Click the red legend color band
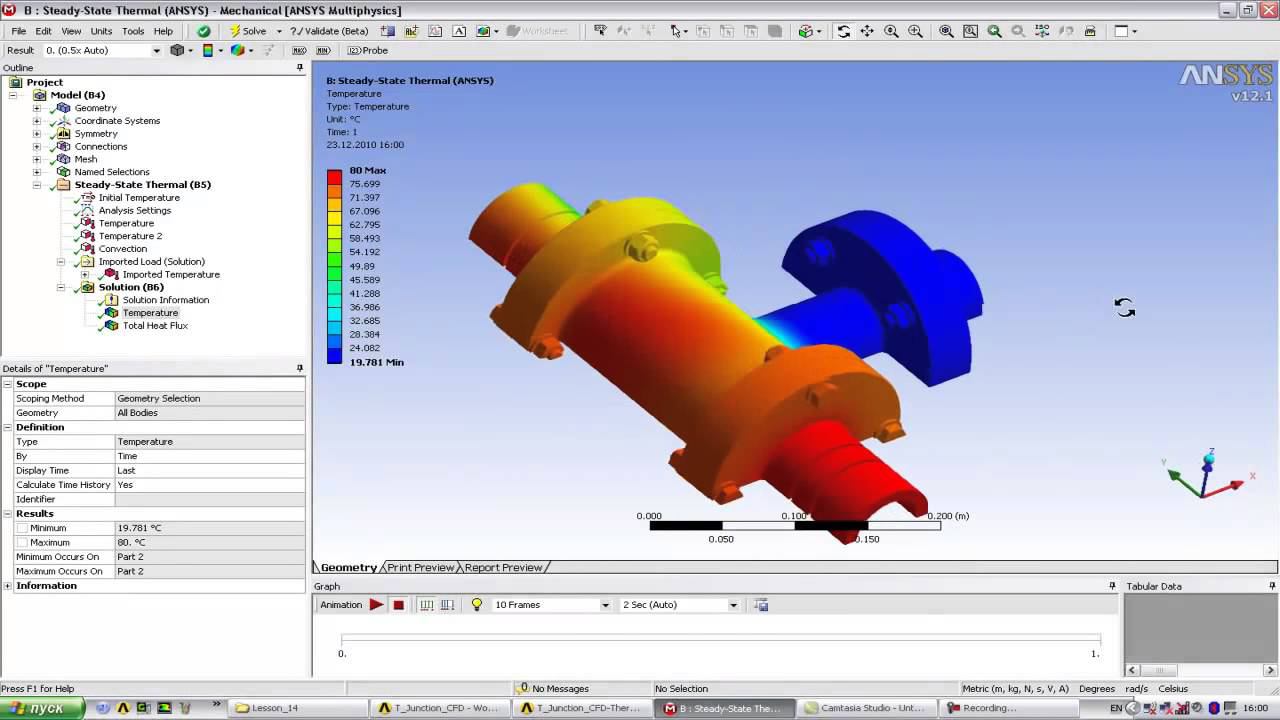1280x720 pixels. (334, 177)
